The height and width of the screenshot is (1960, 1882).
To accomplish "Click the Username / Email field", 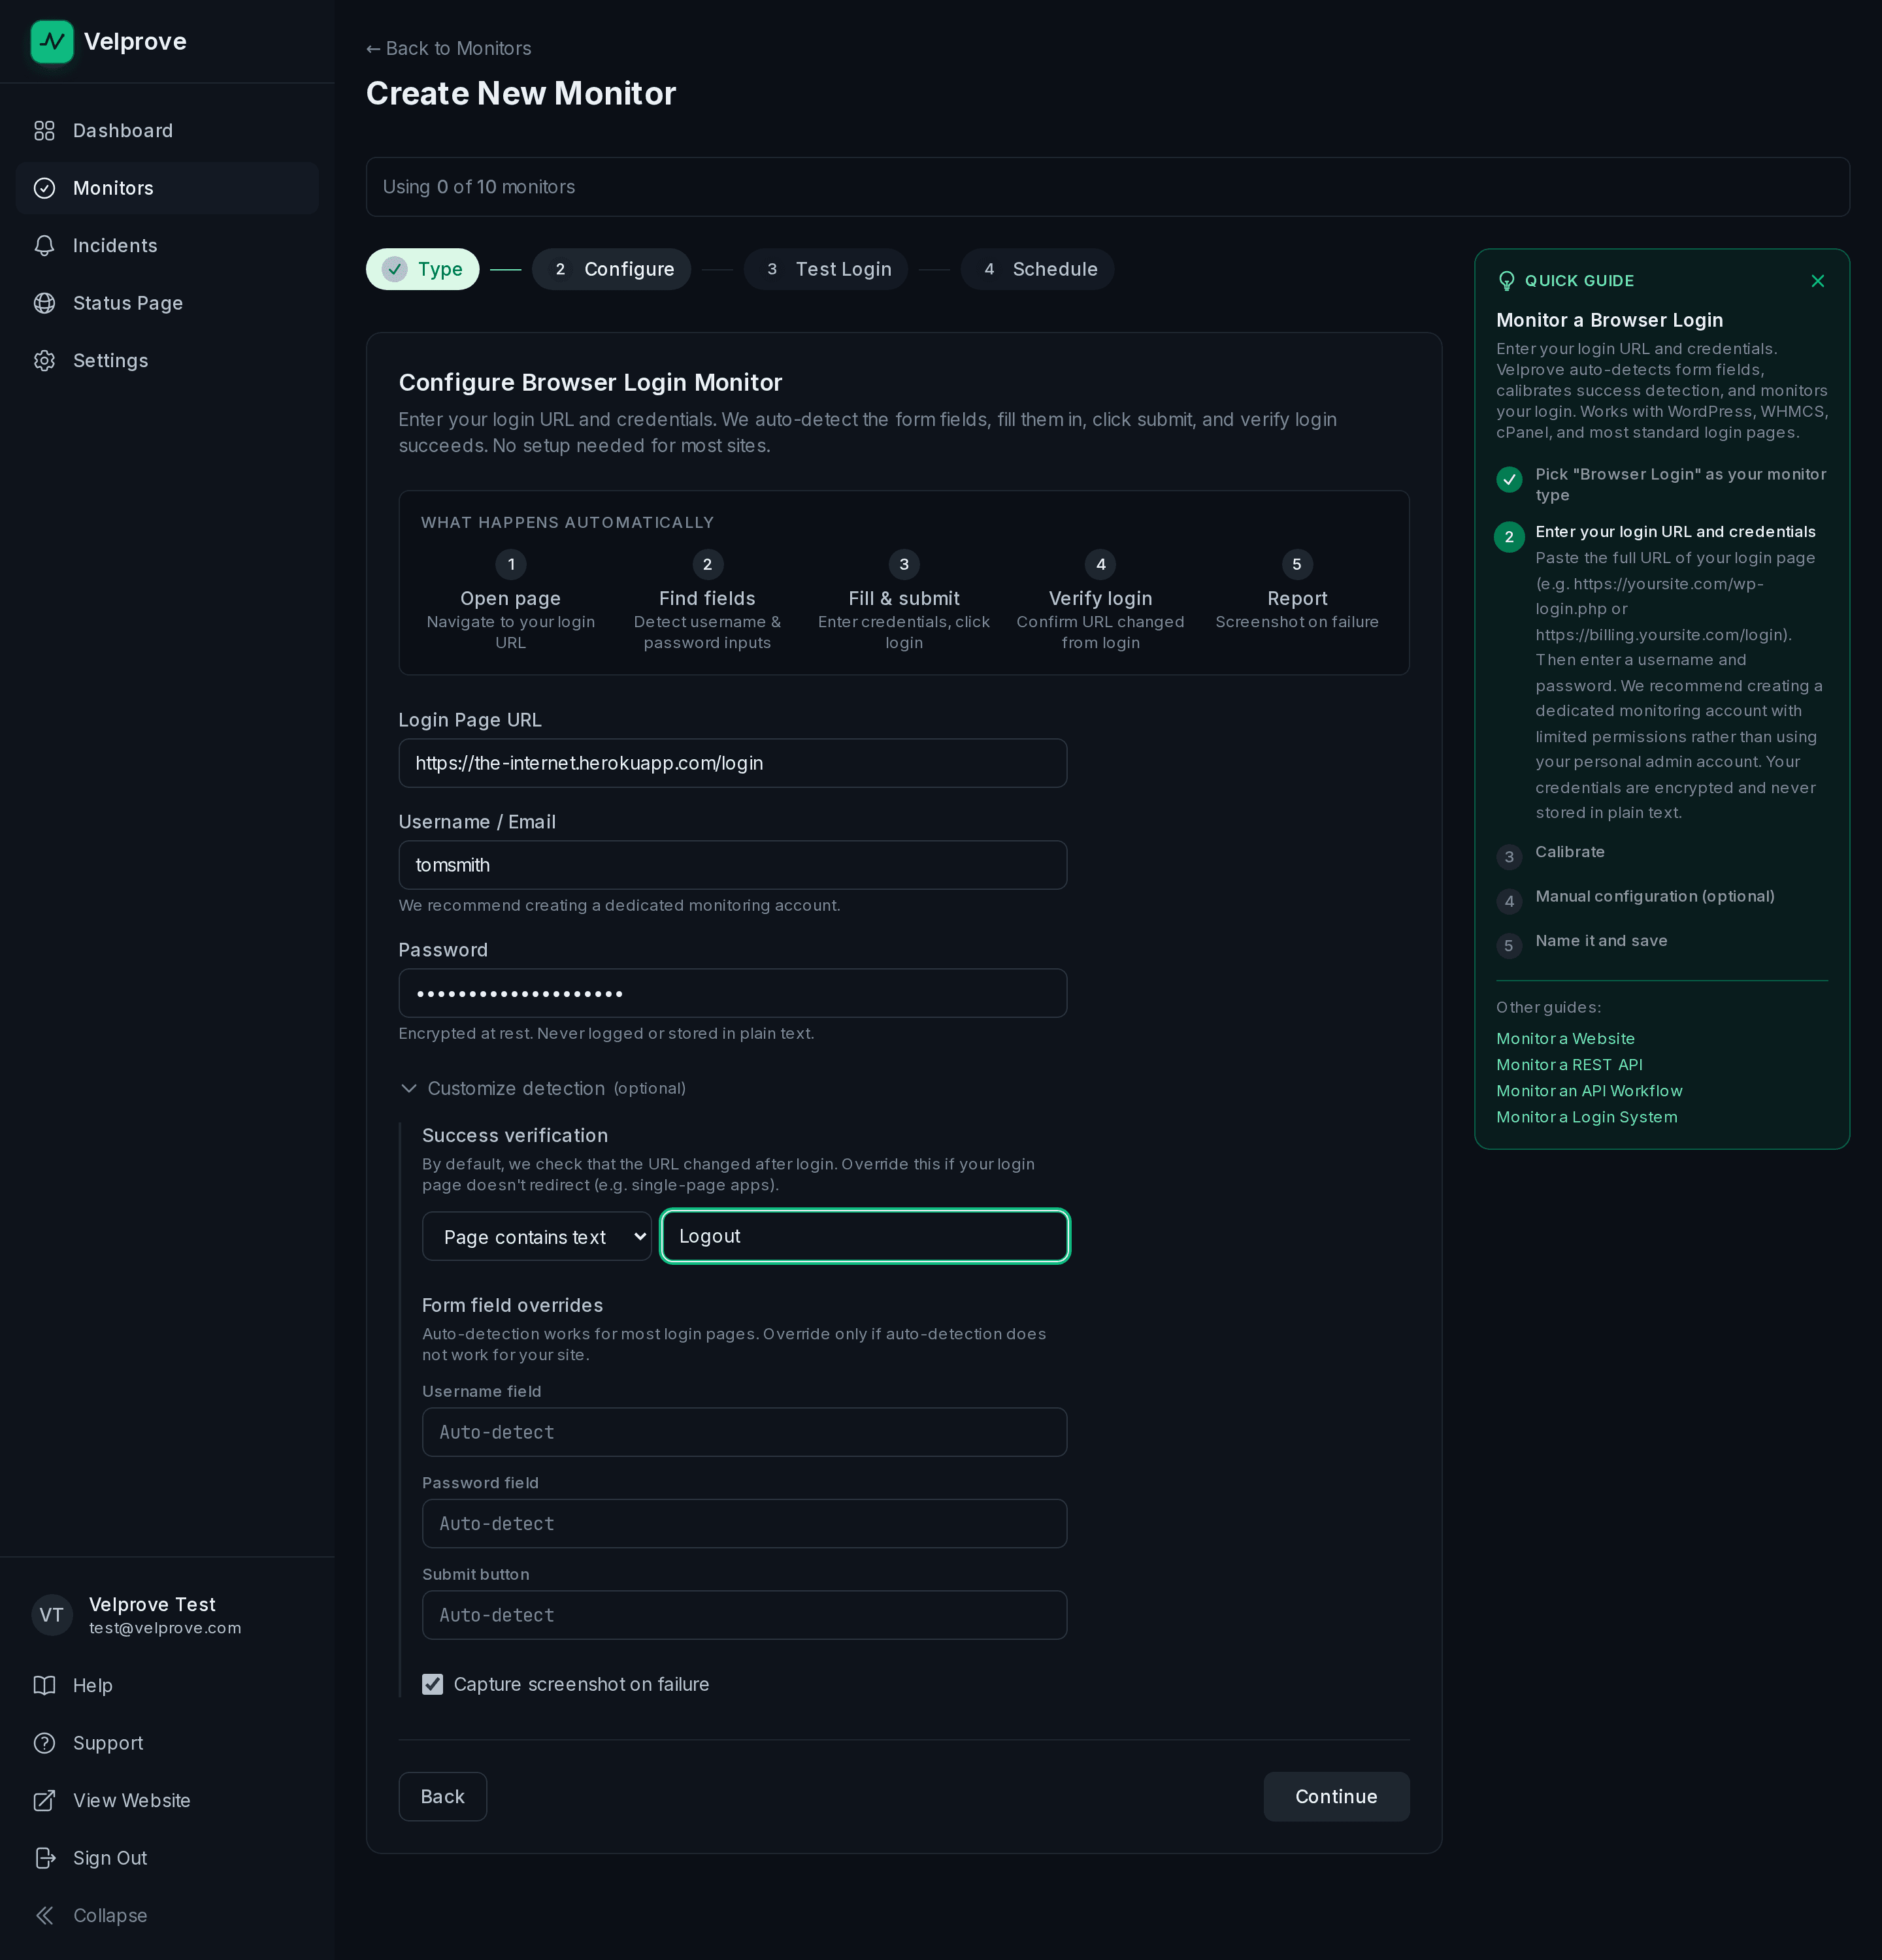I will click(x=733, y=865).
